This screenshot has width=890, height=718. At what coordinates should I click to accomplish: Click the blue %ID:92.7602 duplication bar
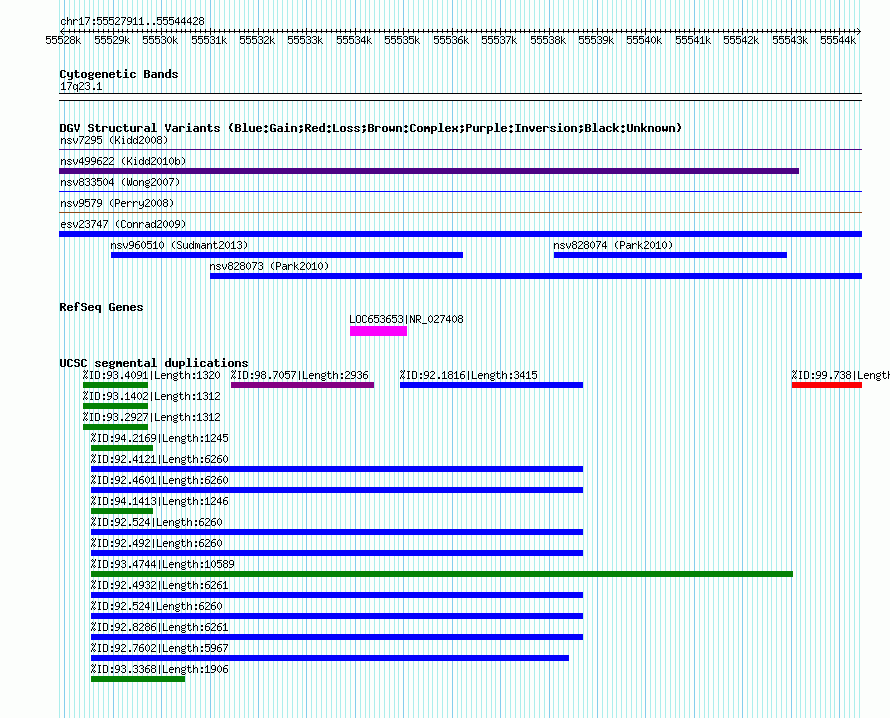[330, 658]
